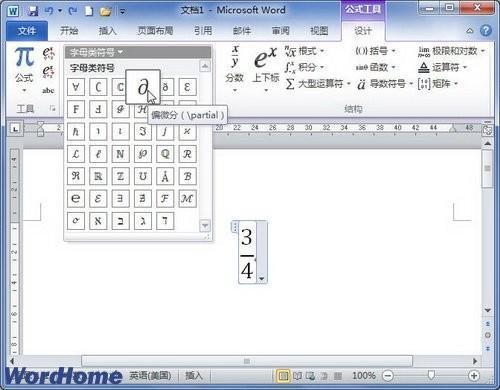500x390 pixels.
Task: Insert the partial differential symbol
Action: pos(143,87)
